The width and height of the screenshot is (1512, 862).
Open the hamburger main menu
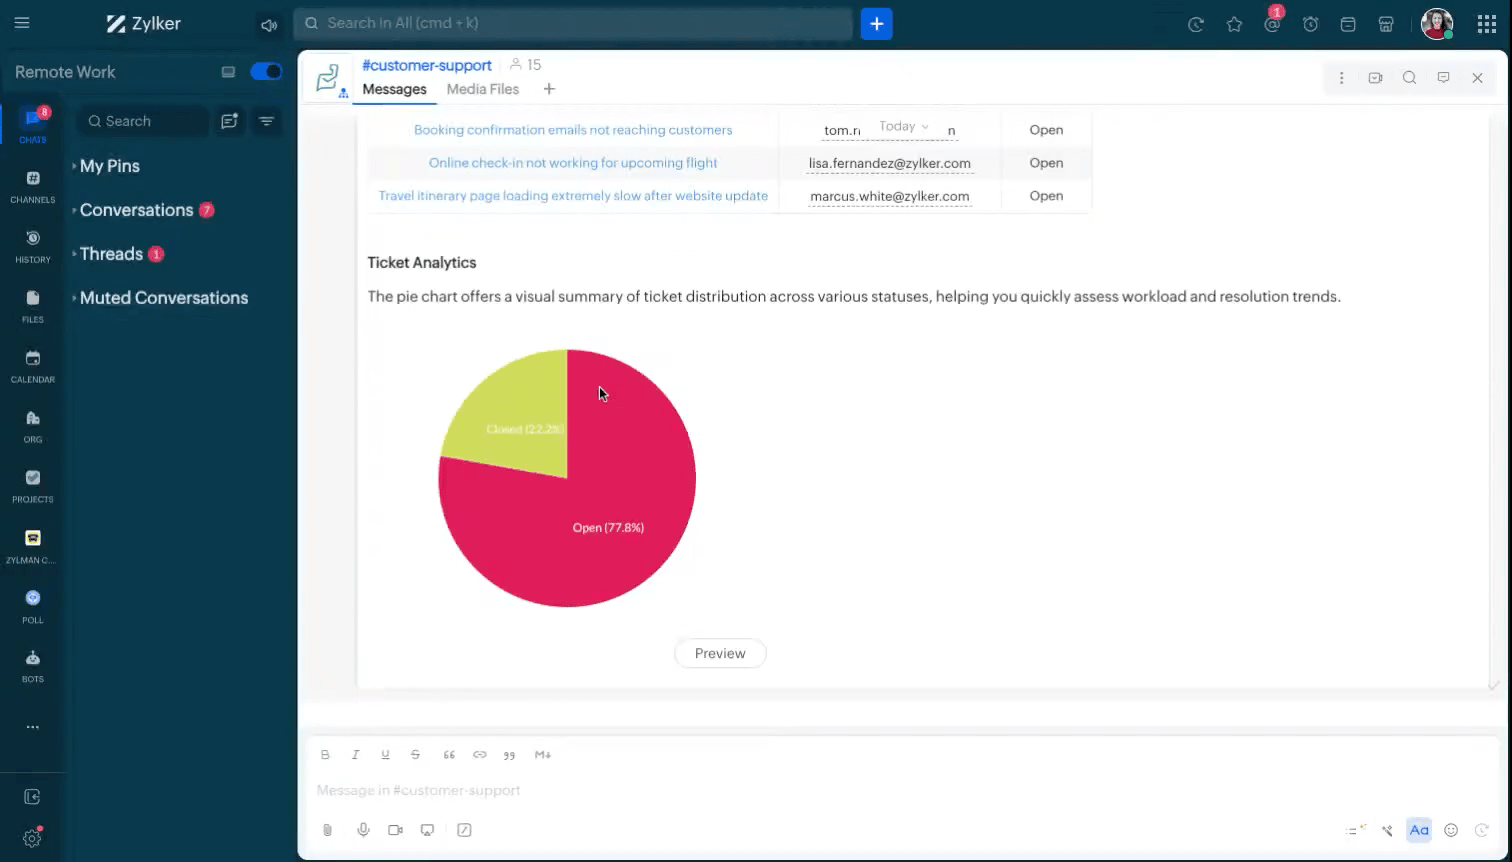pos(22,23)
